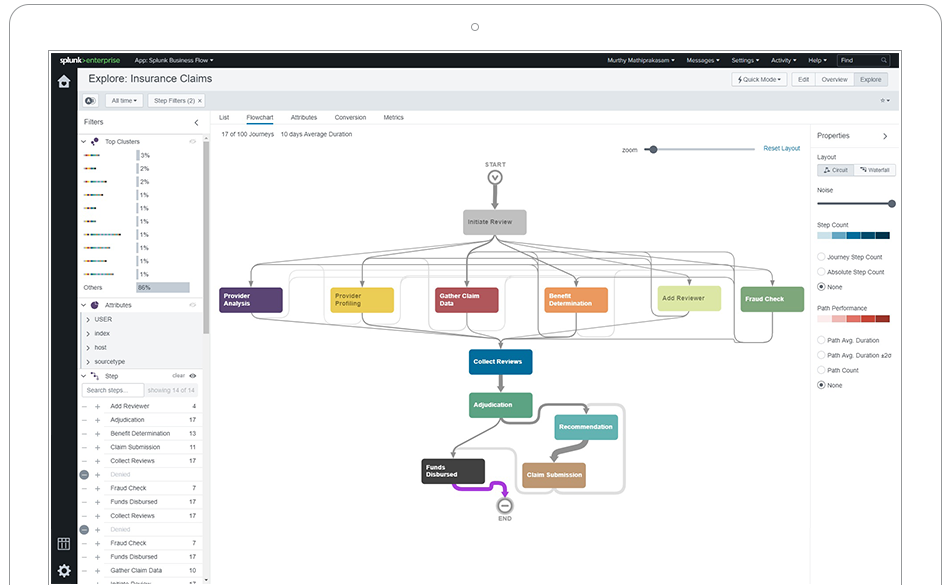The image size is (950, 586).
Task: Open the Messages menu
Action: click(x=703, y=60)
